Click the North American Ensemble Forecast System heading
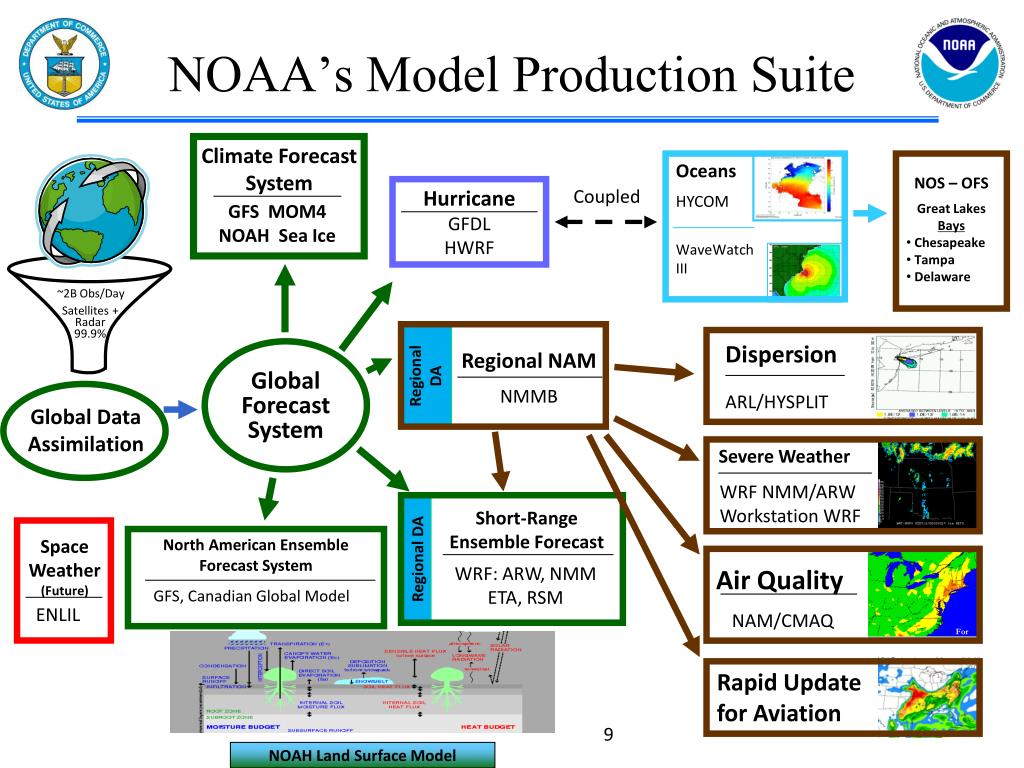The image size is (1024, 768). 255,555
